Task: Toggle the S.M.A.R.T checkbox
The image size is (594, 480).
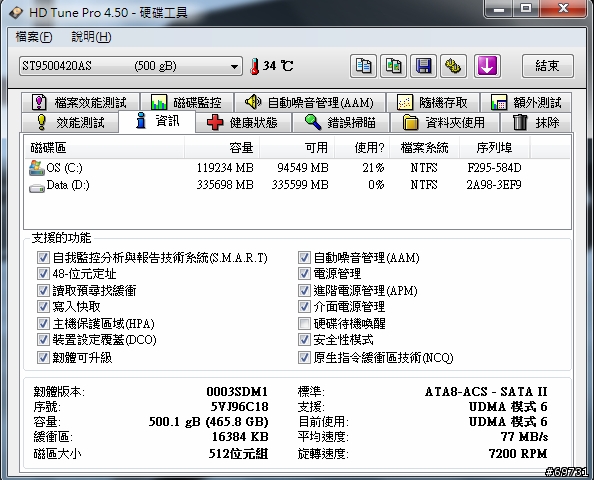Action: pyautogui.click(x=43, y=258)
